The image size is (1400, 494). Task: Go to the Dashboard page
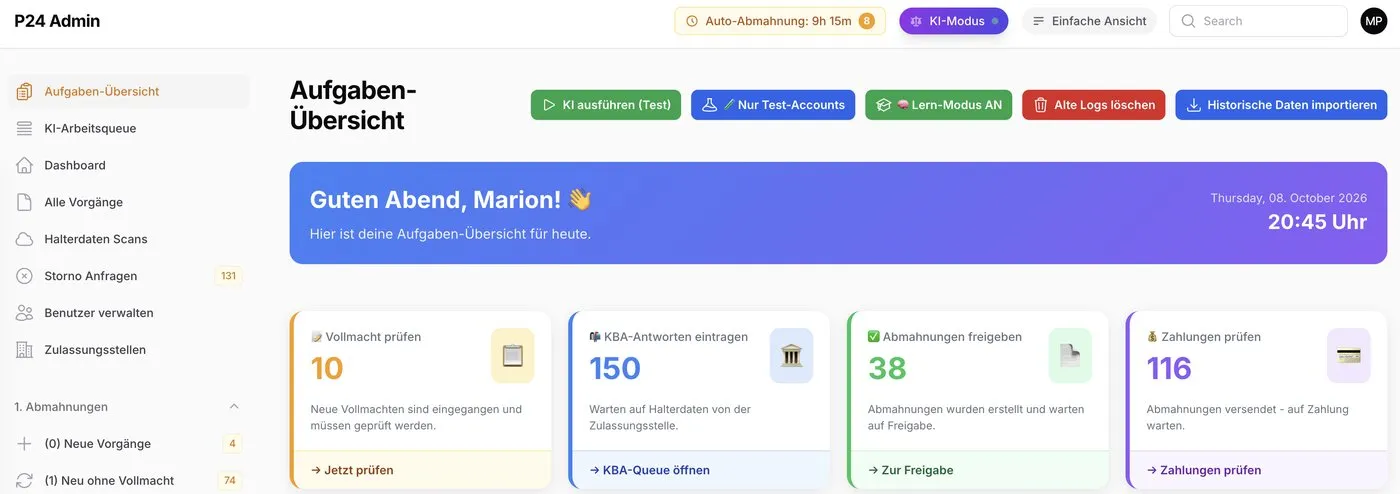[x=128, y=165]
